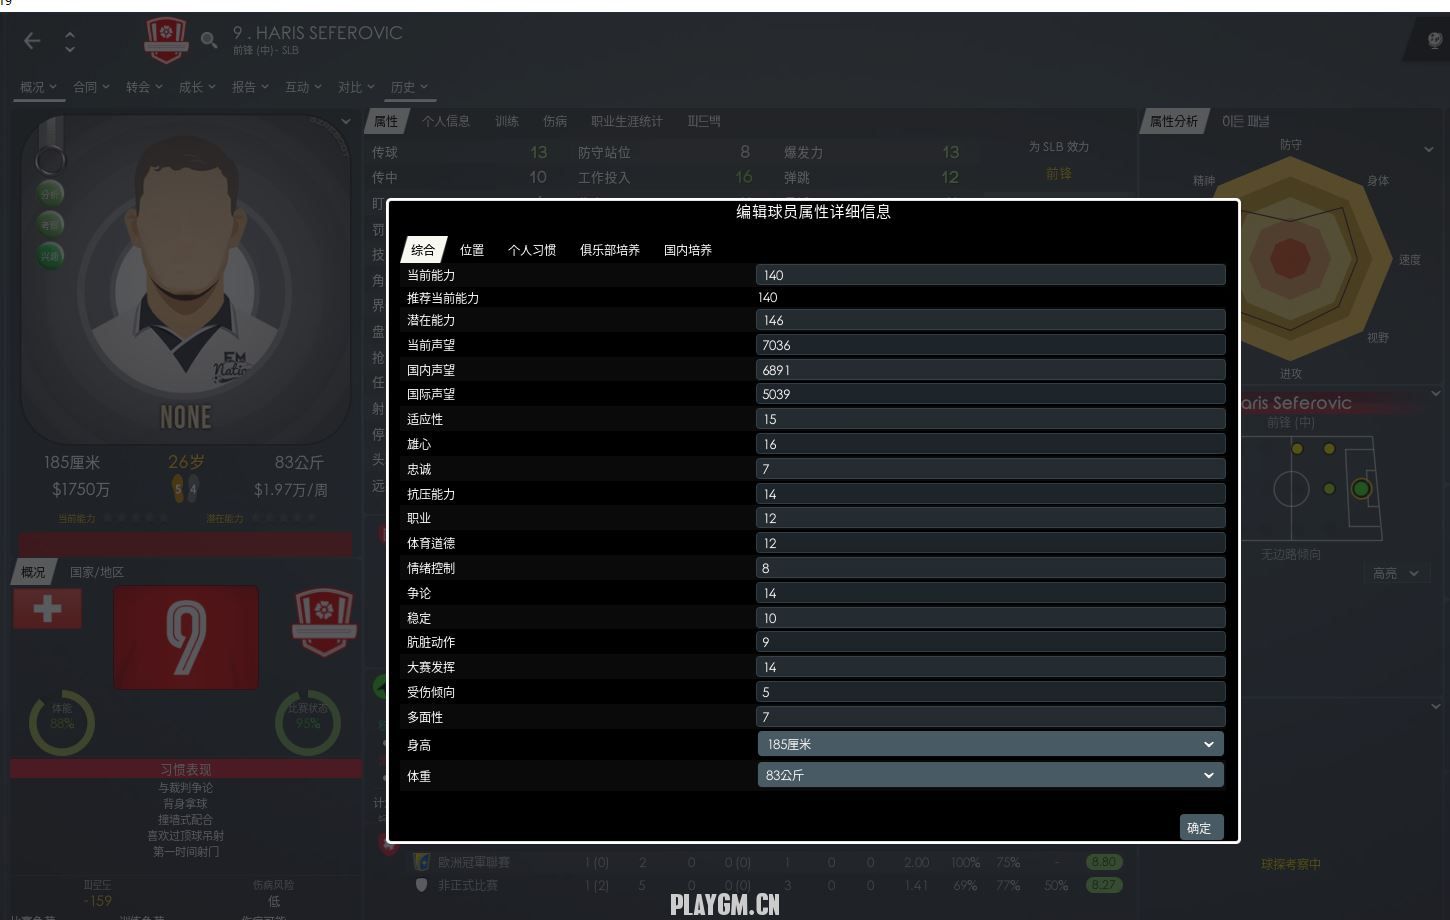The height and width of the screenshot is (920, 1450).
Task: Click the 雄心 input field
Action: point(991,444)
